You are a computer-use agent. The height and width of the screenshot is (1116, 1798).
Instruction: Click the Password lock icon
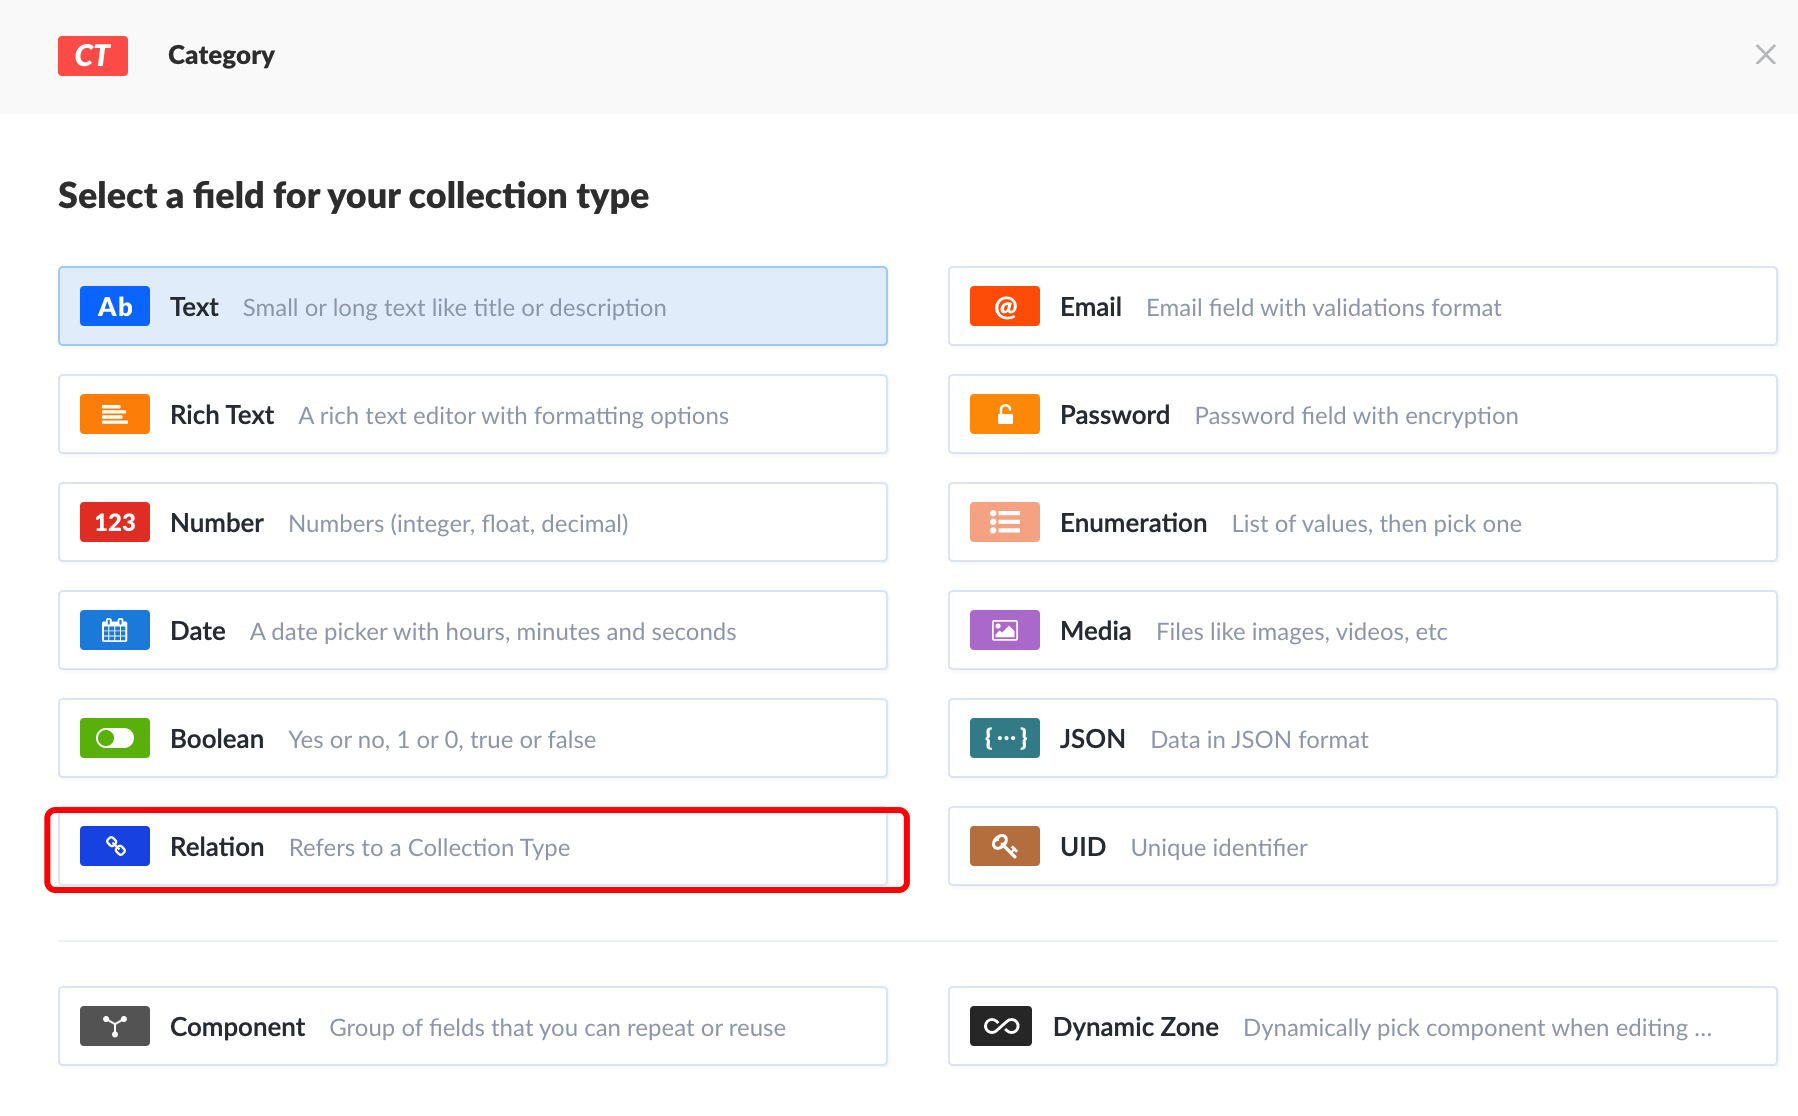[x=1005, y=414]
